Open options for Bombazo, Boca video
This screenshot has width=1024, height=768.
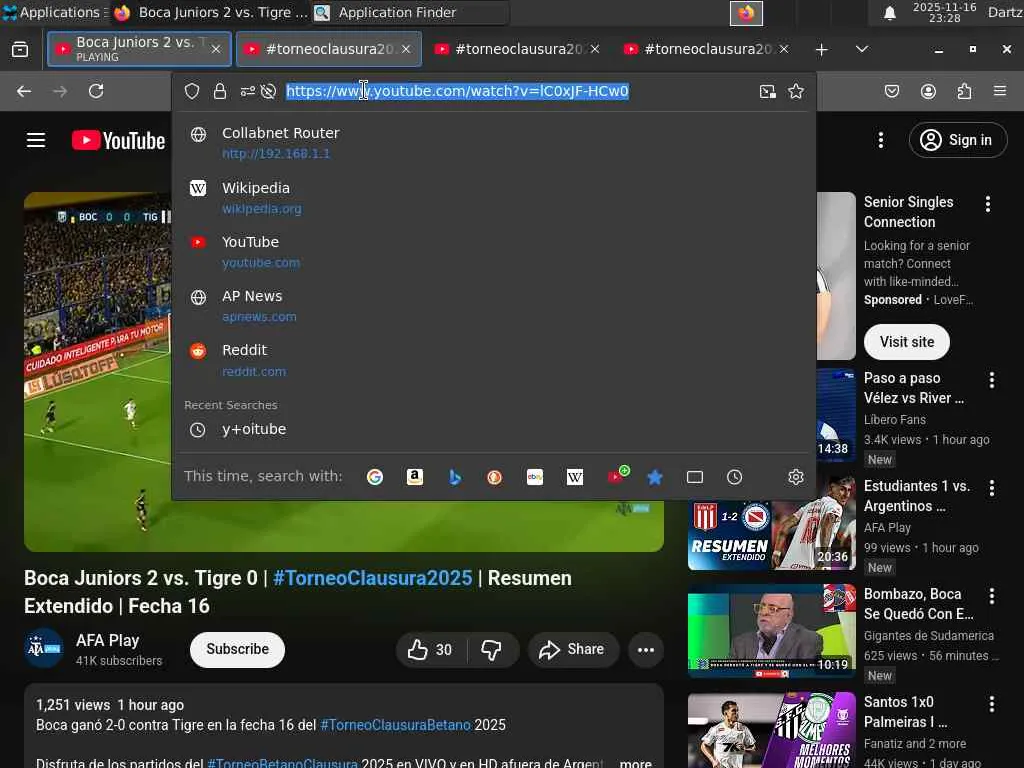[x=991, y=596]
